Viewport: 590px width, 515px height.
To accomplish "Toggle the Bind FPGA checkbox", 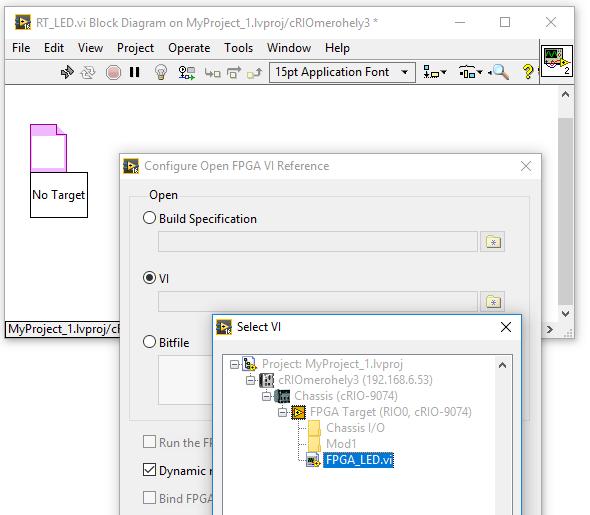I will 149,497.
